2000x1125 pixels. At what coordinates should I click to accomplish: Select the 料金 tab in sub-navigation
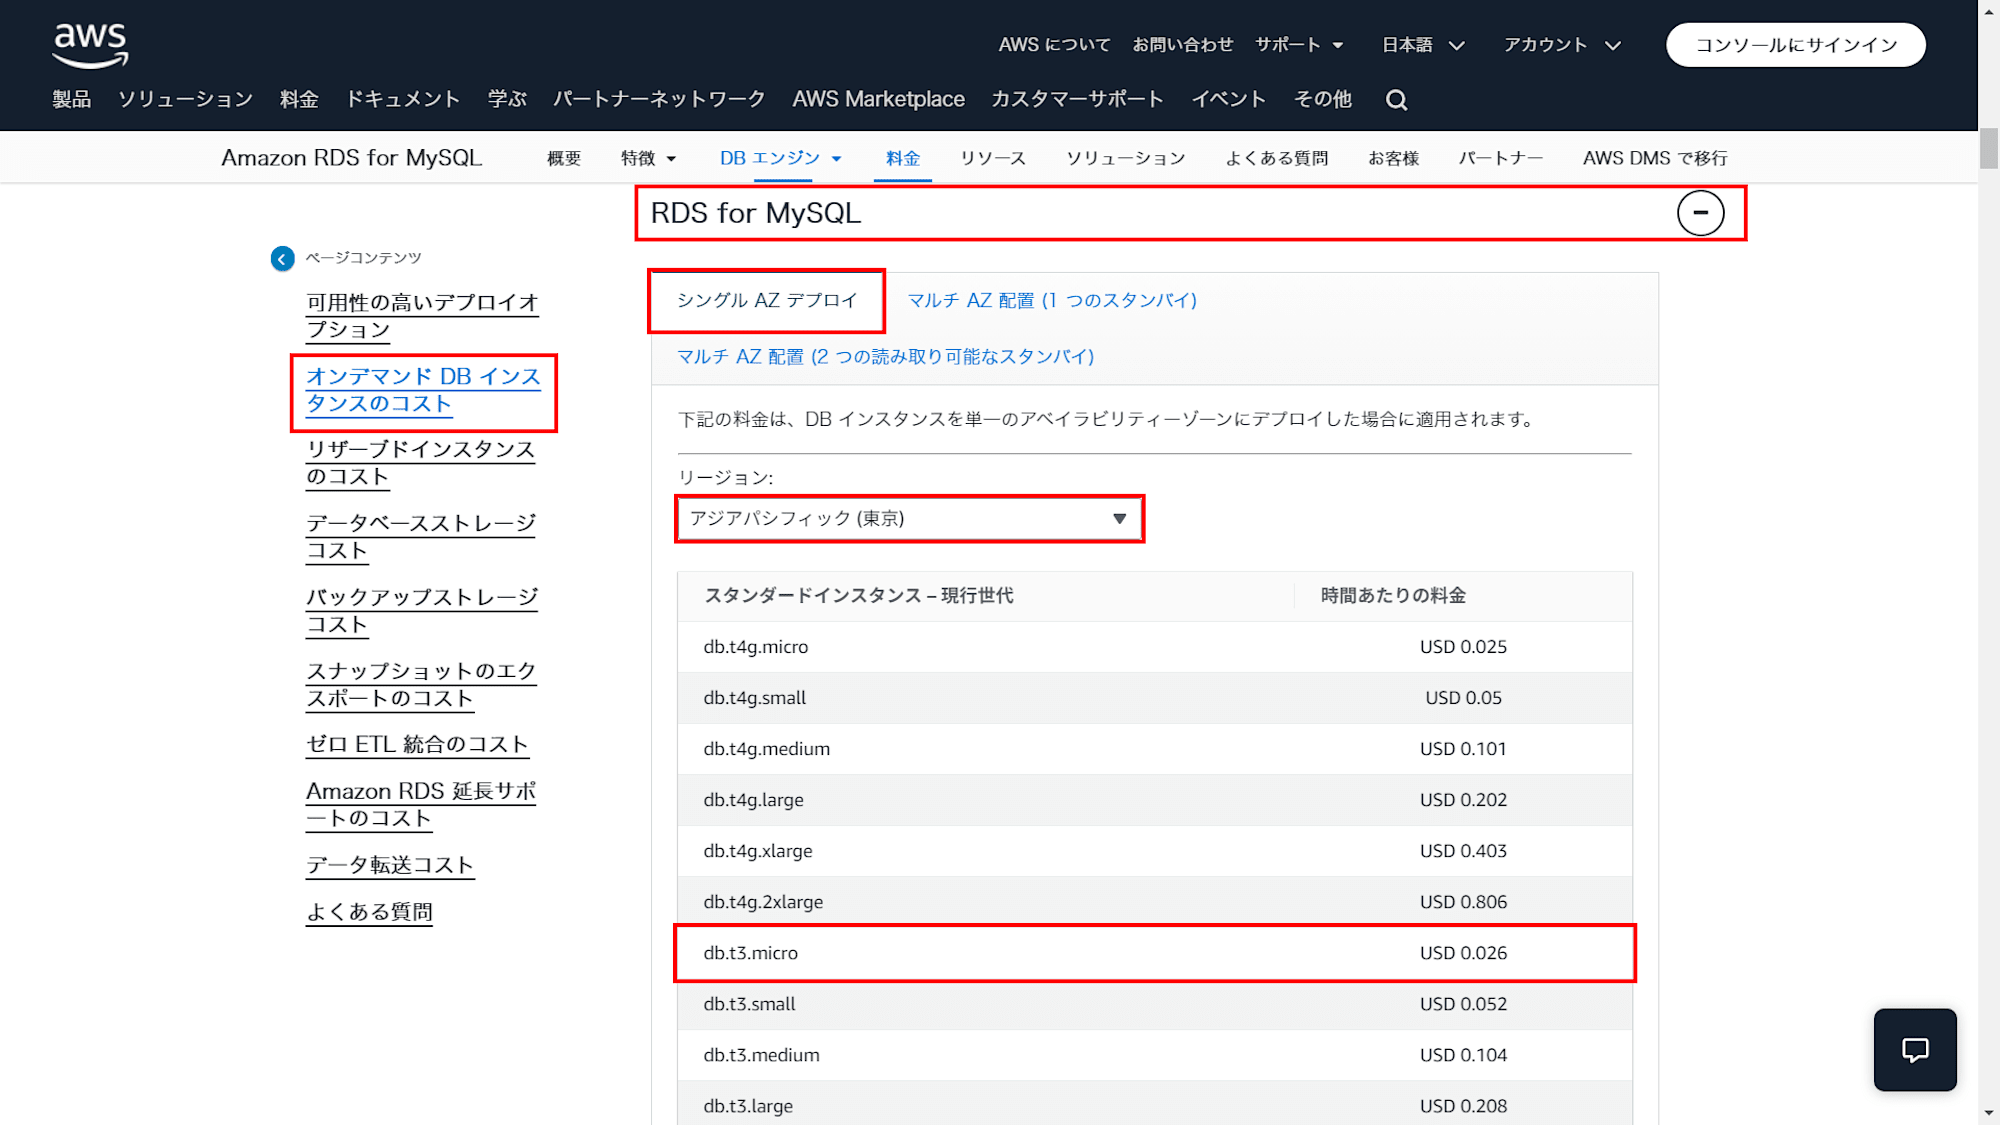(903, 158)
